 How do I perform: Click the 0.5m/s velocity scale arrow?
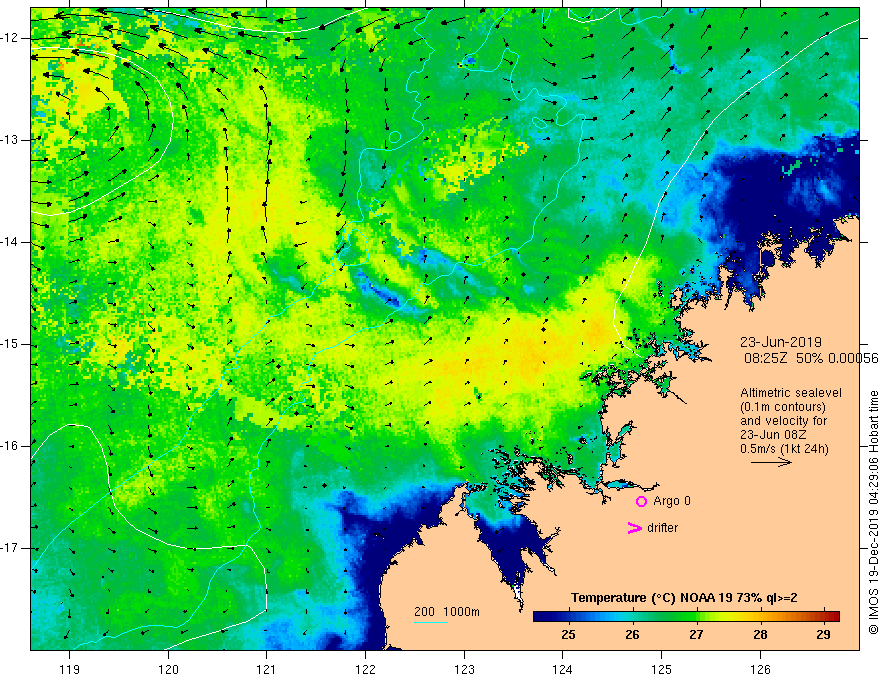tap(771, 462)
